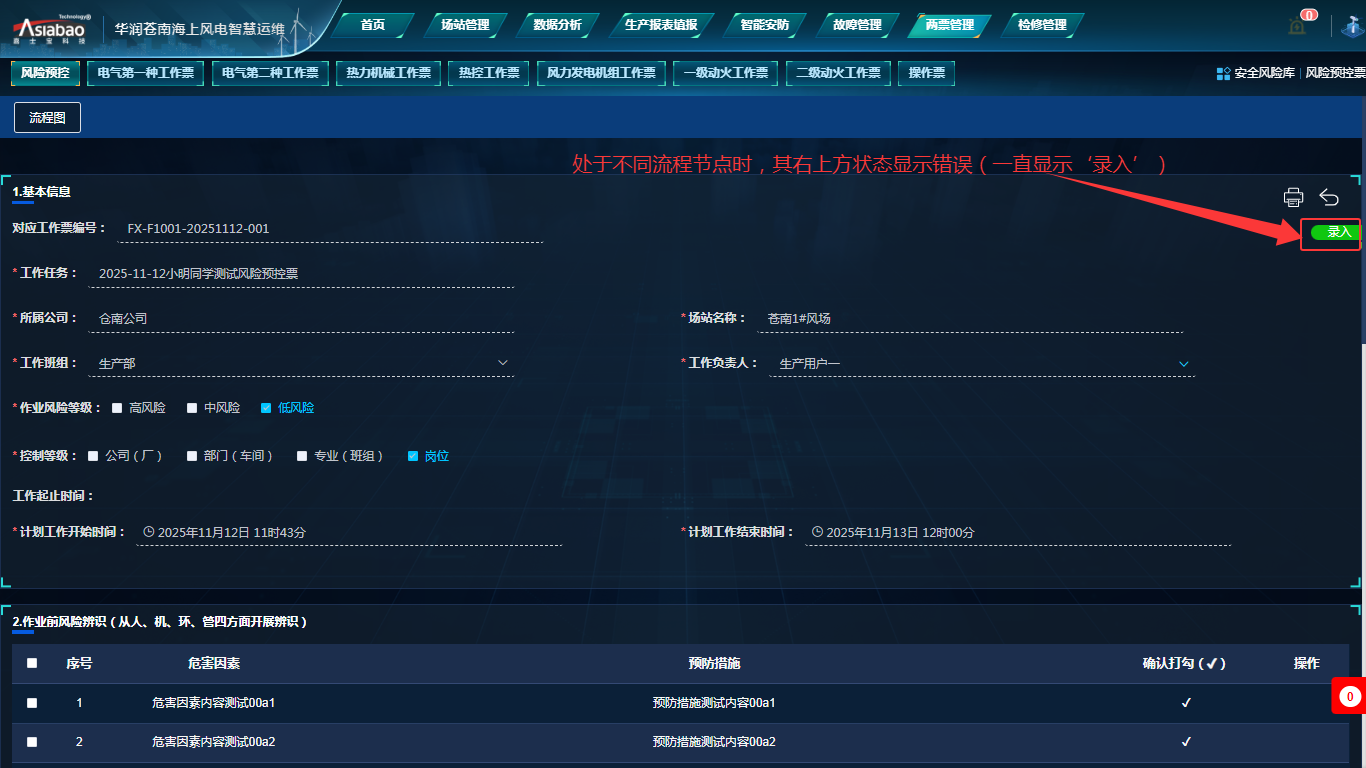Click the 安全风险库 grid icon
Viewport: 1366px width, 768px height.
pos(1223,73)
